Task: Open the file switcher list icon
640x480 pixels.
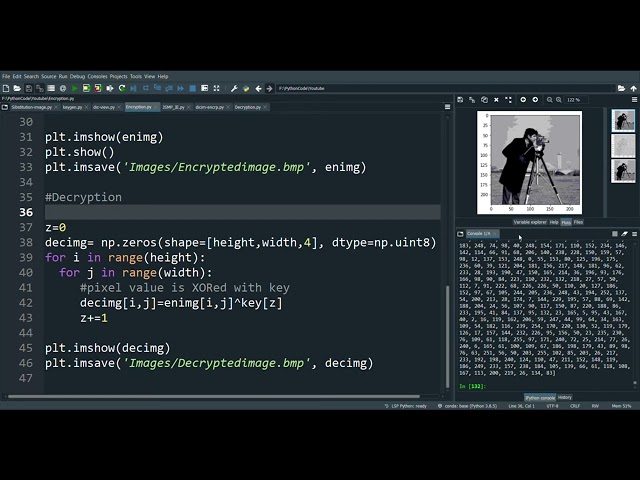Action: [x=51, y=88]
